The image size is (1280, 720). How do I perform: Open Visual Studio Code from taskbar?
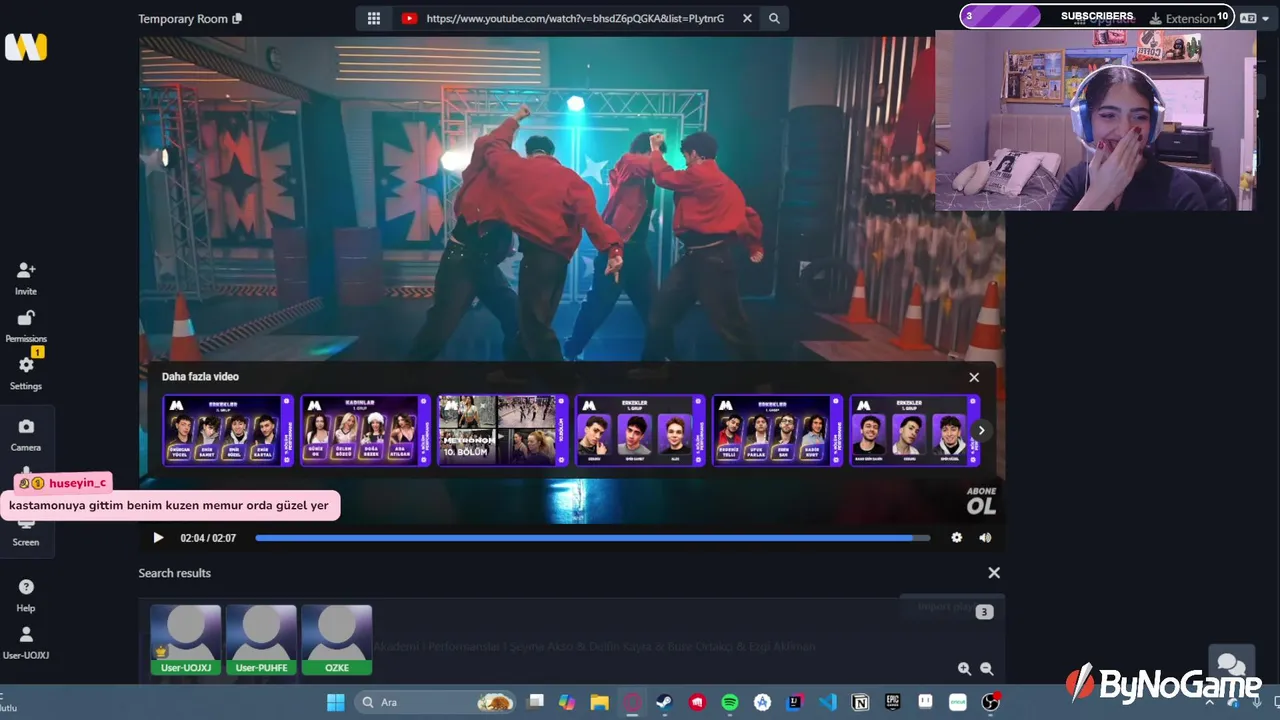pos(828,702)
